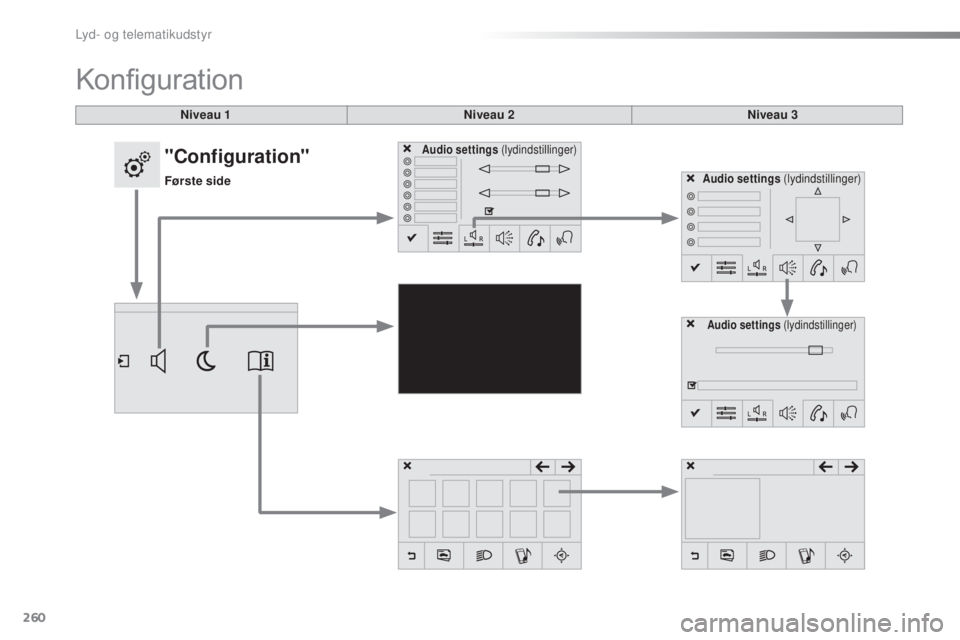Select the equalizer sliders tab in first Audio settings panel
The image size is (960, 640).
tap(443, 238)
